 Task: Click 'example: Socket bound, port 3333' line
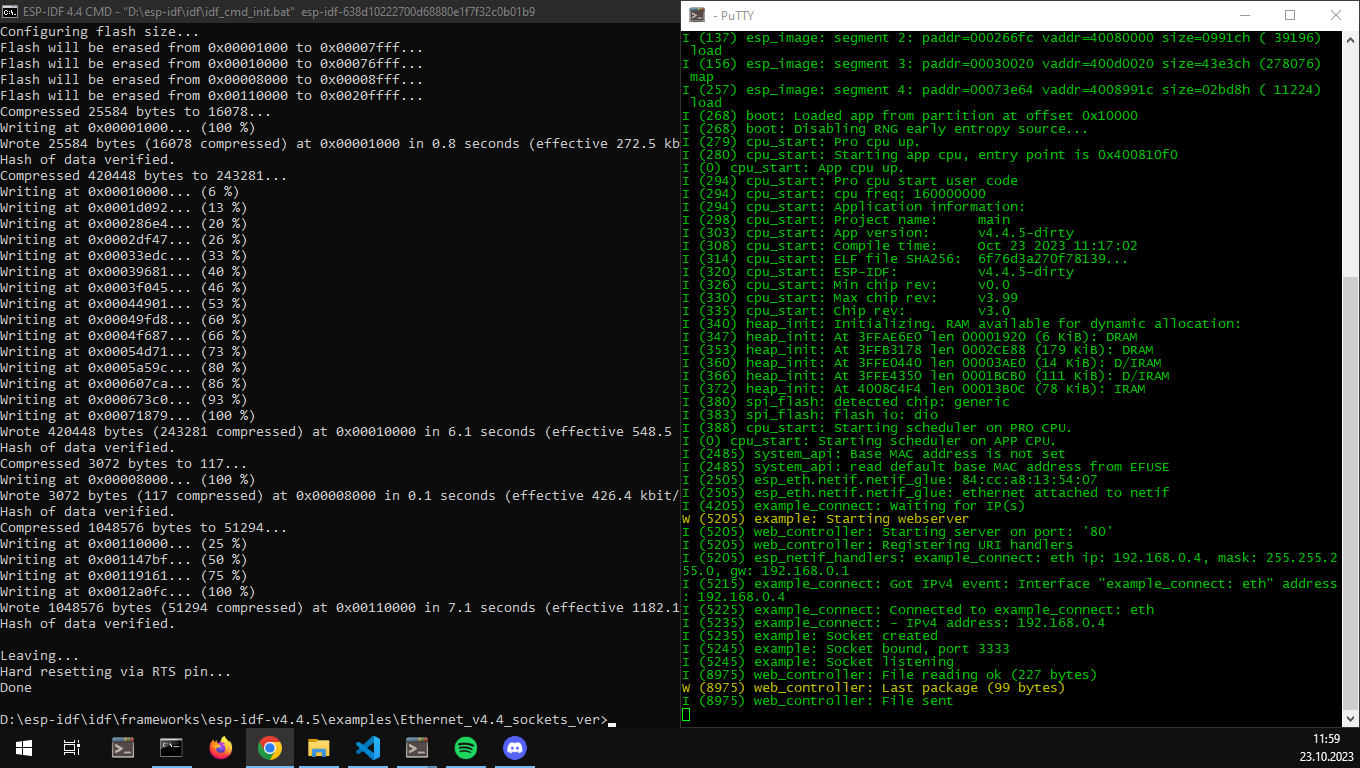[845, 649]
